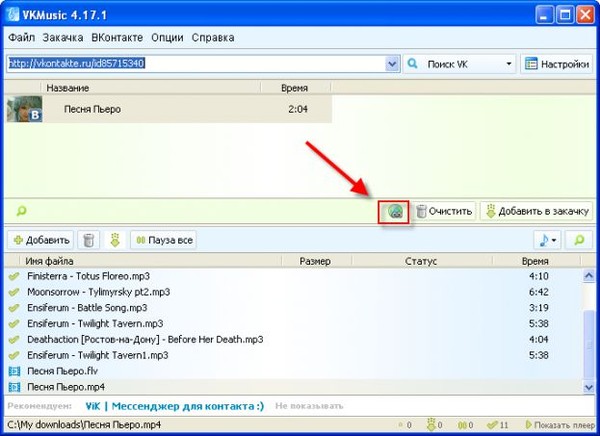
Task: Open the ViK Мессенджер для контакта link
Action: [174, 406]
